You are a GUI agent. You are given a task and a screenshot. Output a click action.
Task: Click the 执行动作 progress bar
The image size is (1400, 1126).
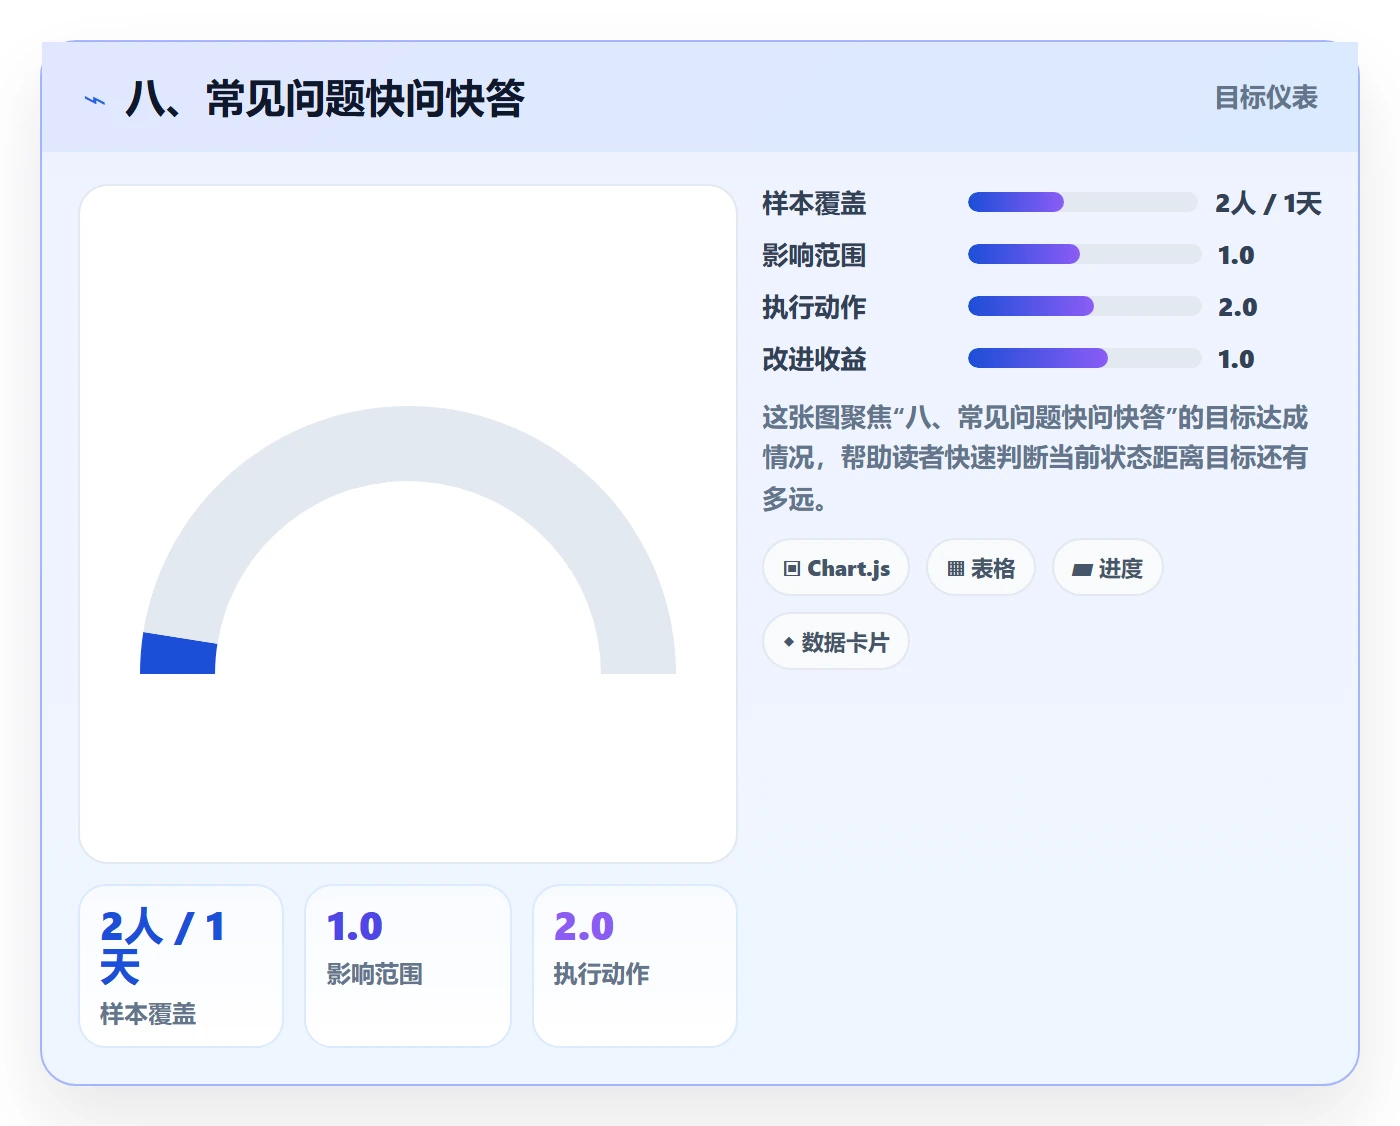1084,306
